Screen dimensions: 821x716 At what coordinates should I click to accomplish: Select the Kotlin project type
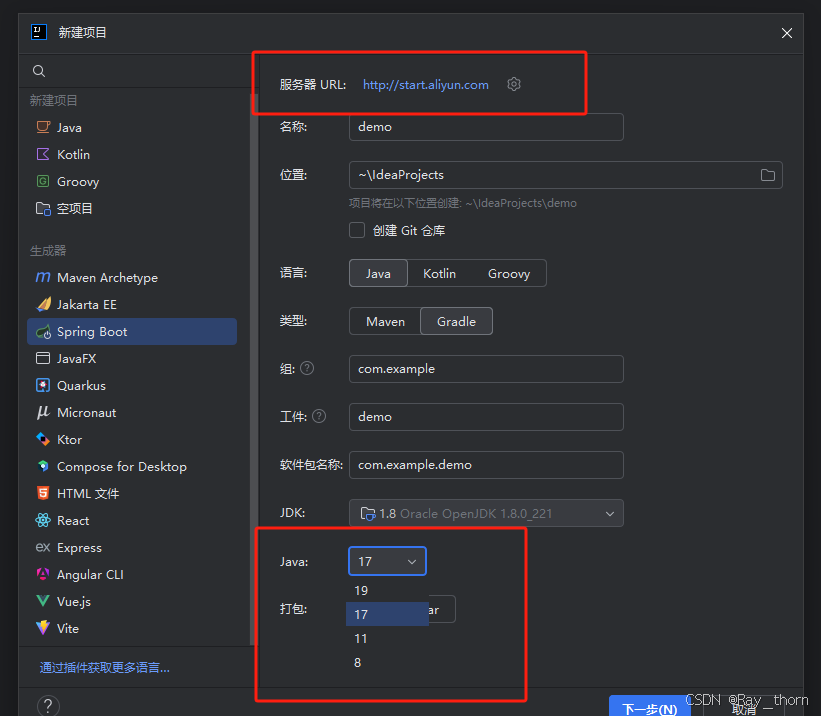[x=132, y=155]
